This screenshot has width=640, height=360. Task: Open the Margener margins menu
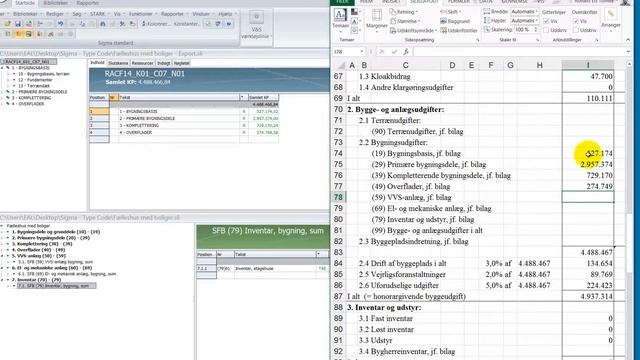pyautogui.click(x=376, y=19)
